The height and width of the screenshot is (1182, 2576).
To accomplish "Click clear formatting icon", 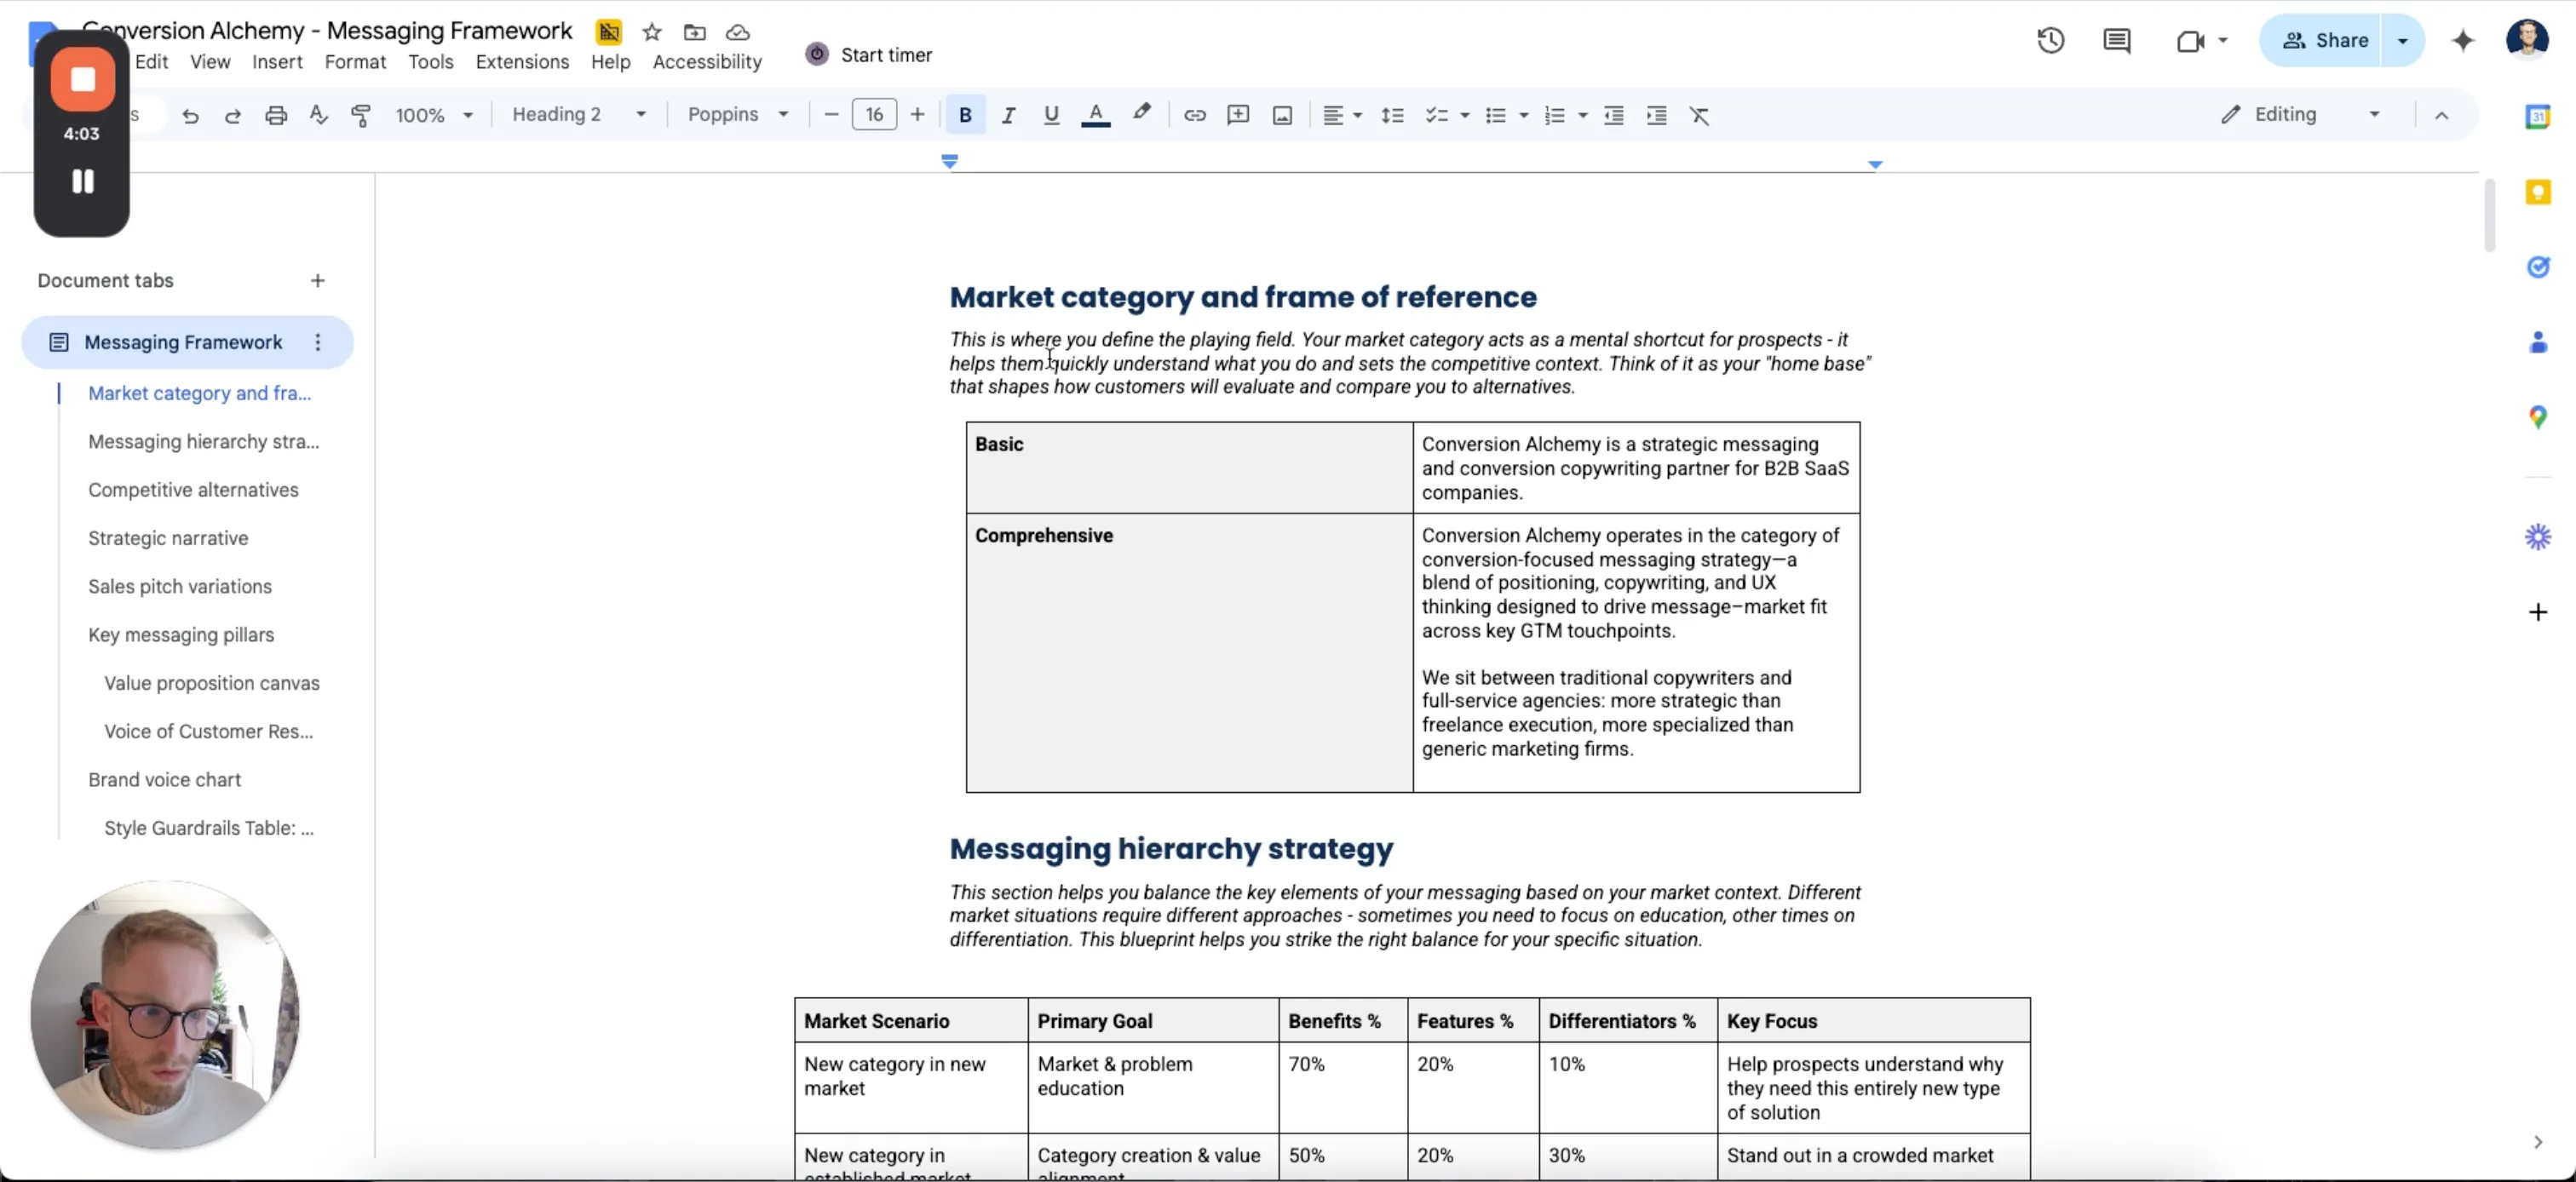I will [x=1699, y=115].
